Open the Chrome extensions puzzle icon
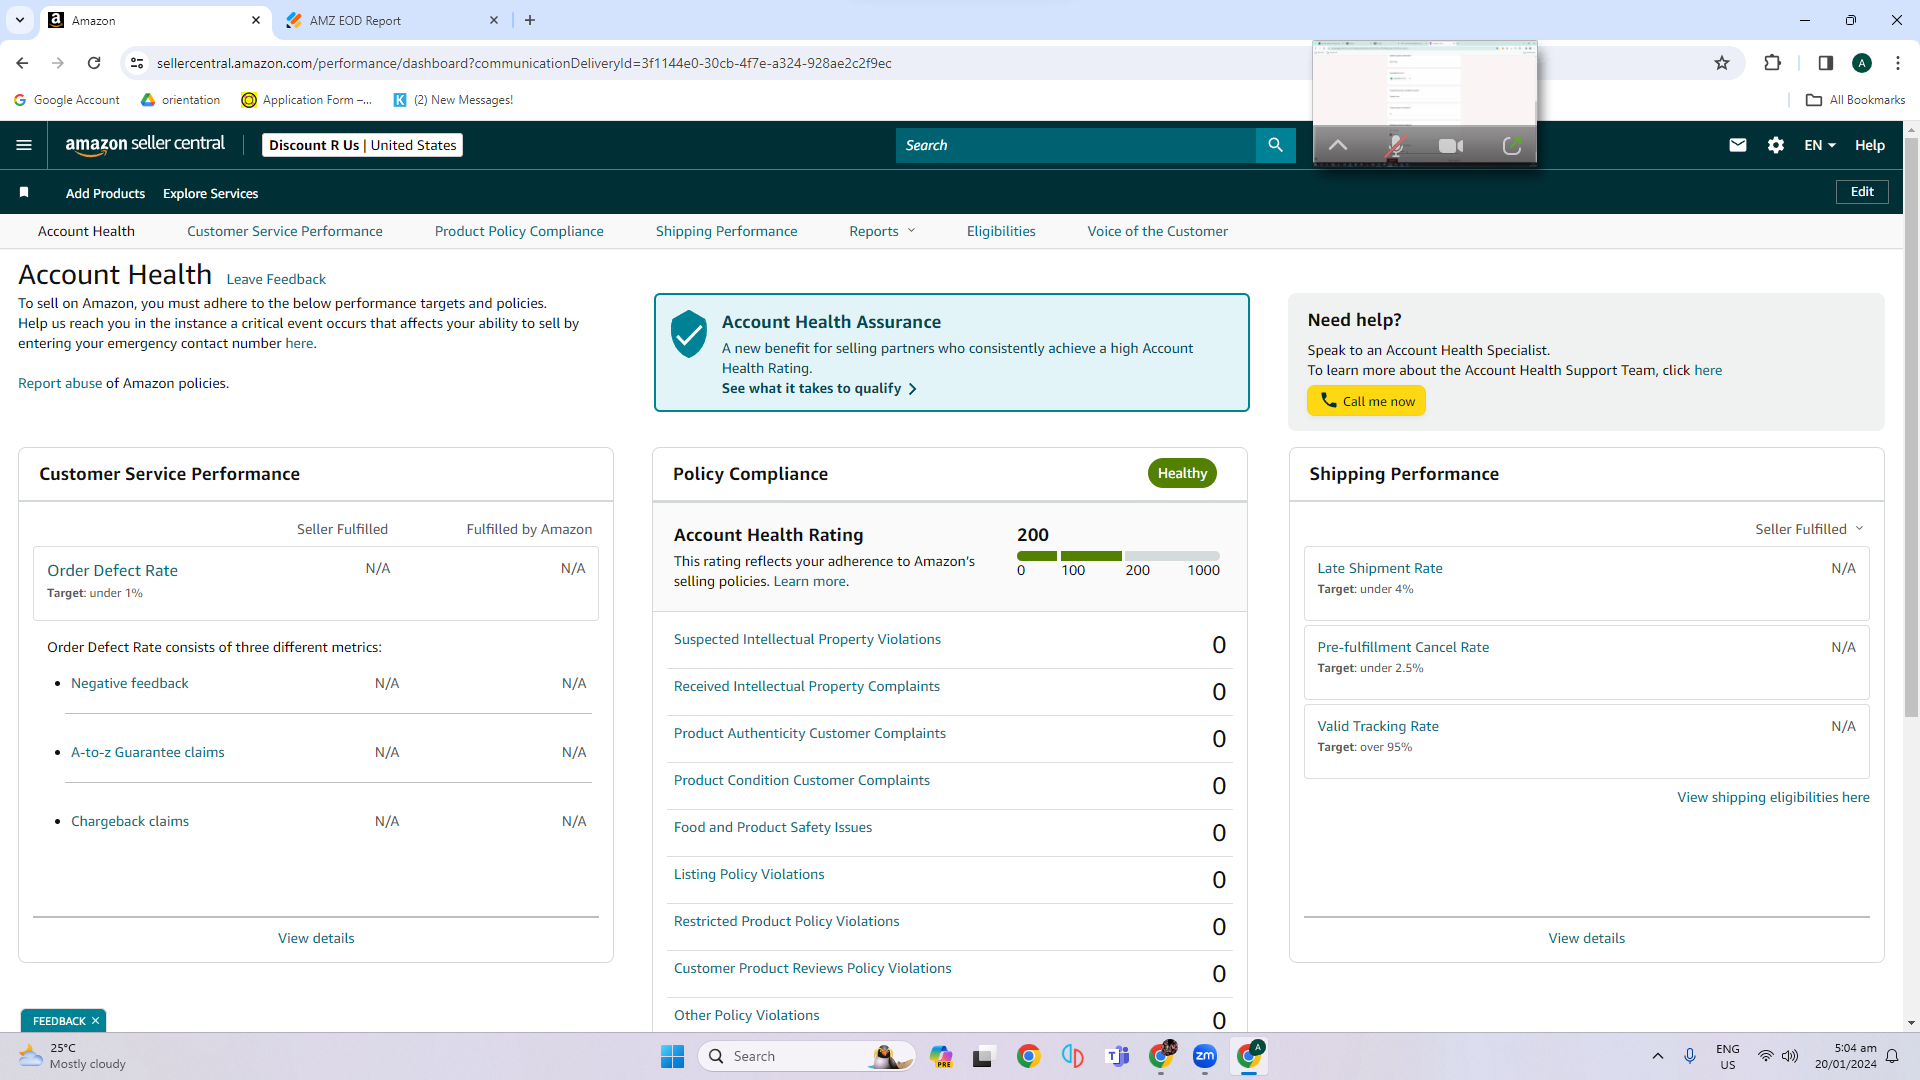 click(x=1772, y=63)
